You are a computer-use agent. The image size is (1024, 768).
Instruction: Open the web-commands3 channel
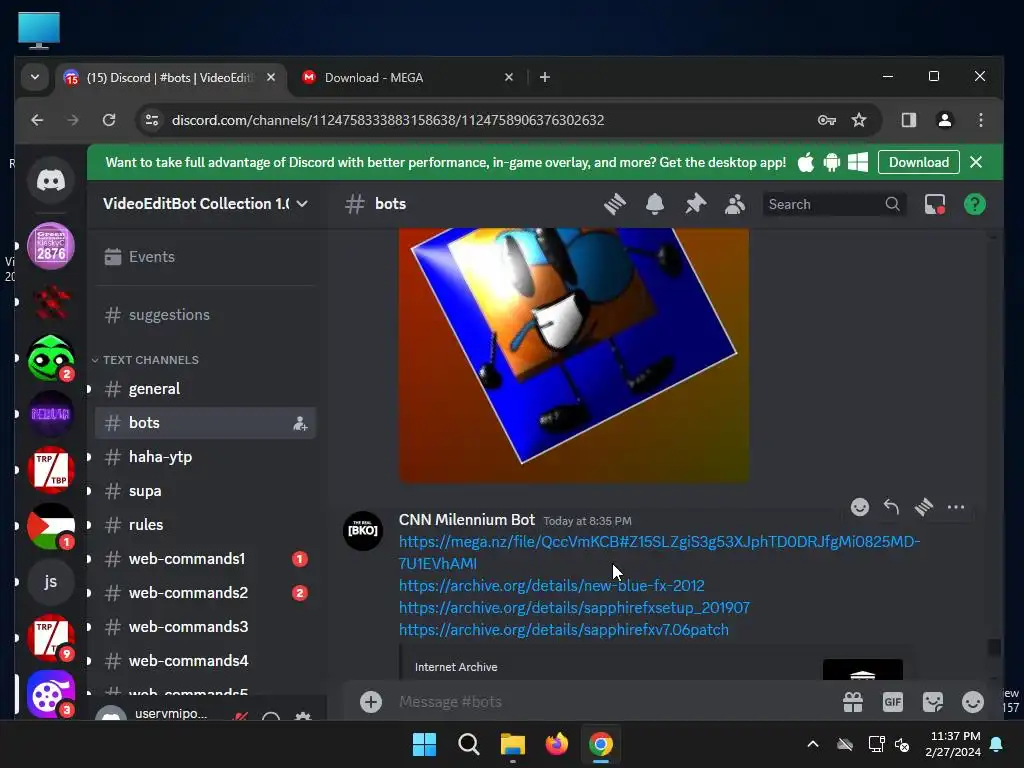coord(205,626)
